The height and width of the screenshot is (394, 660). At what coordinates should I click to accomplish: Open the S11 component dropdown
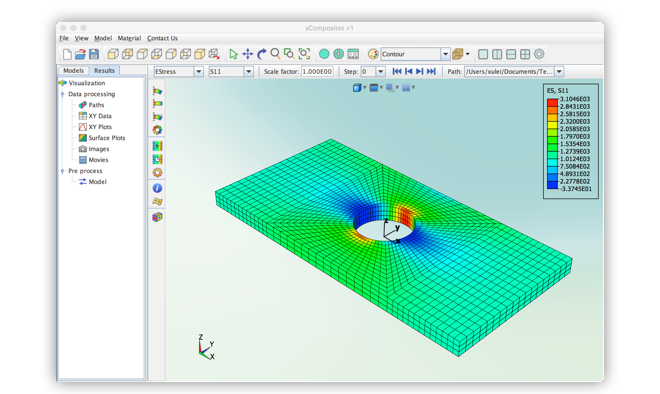(248, 72)
